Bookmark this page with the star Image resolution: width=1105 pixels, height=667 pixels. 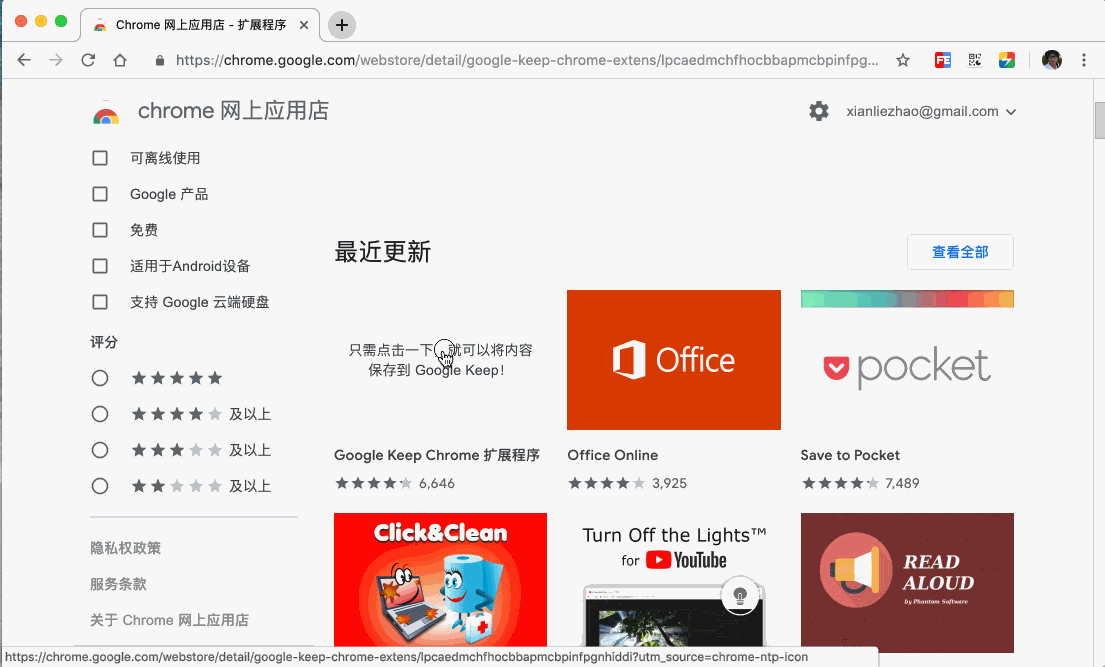click(x=903, y=60)
